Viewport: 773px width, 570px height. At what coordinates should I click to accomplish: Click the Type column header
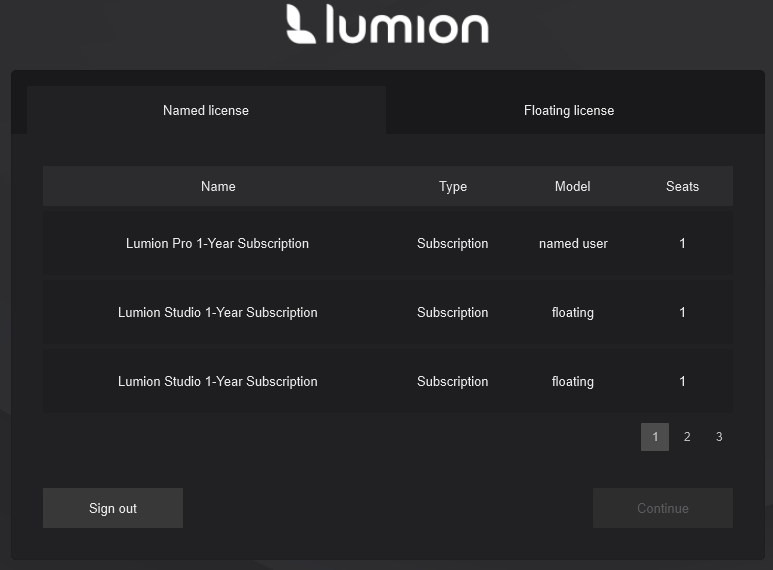pyautogui.click(x=453, y=186)
